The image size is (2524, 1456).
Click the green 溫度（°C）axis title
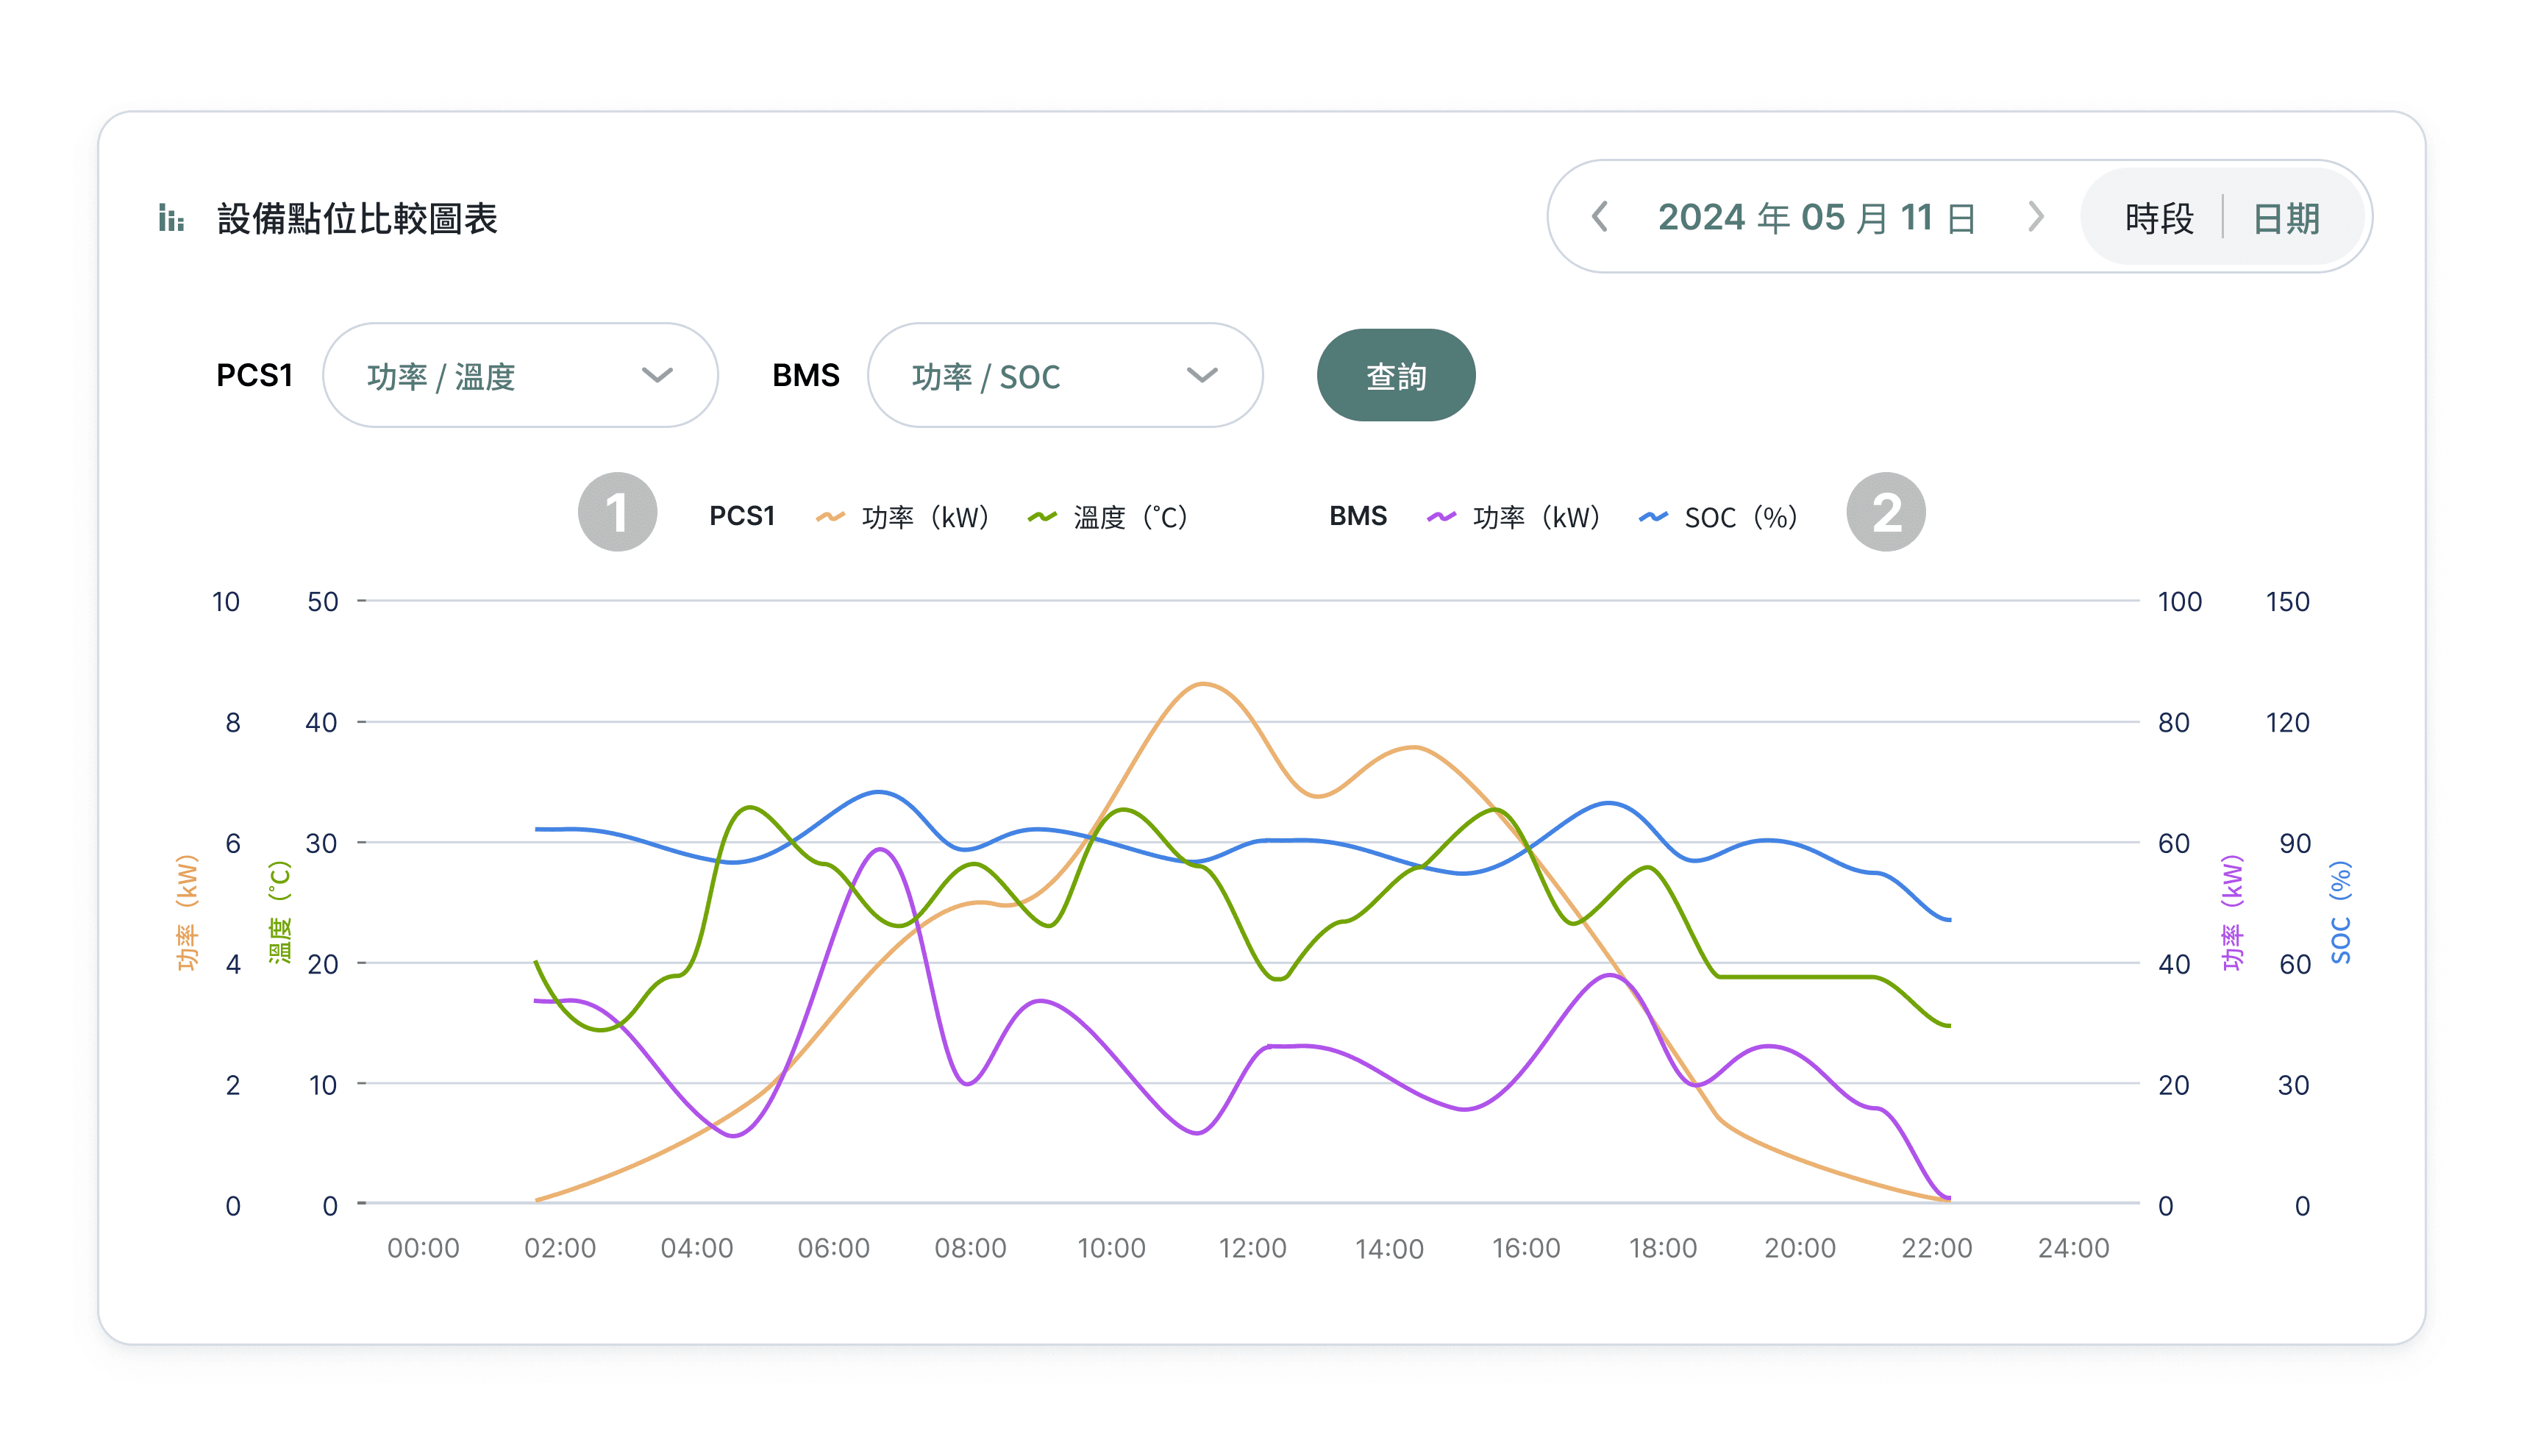click(279, 912)
